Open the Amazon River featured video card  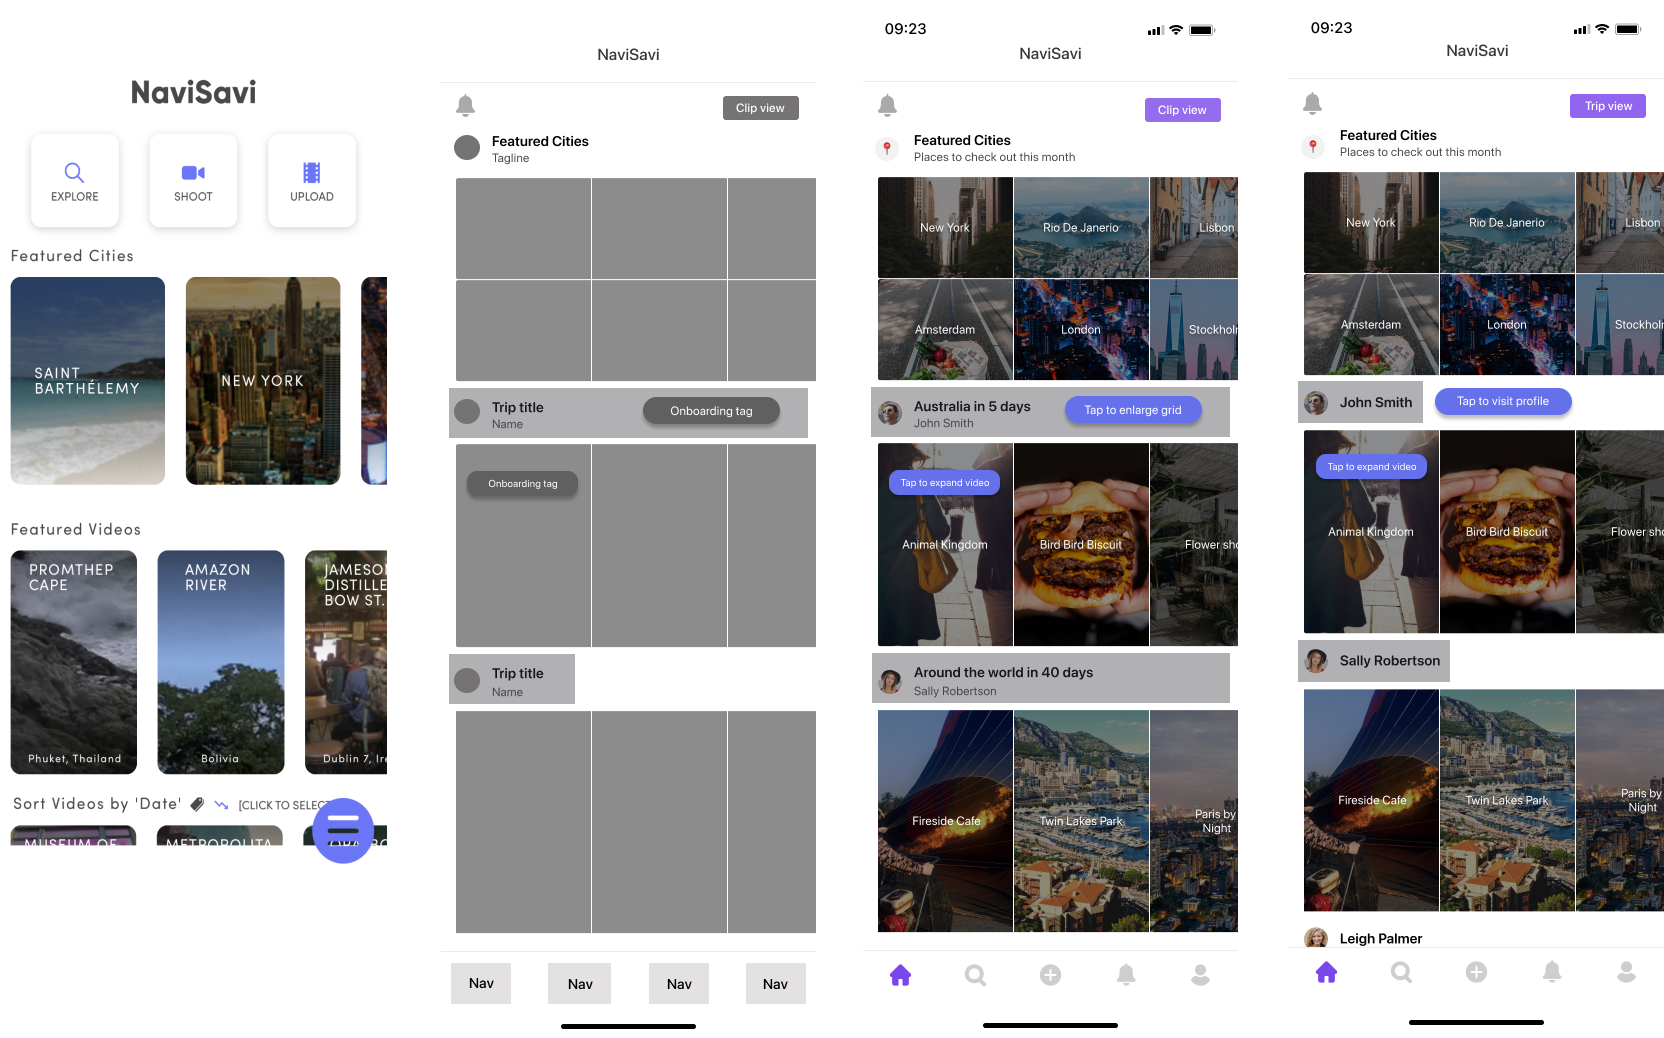point(220,662)
